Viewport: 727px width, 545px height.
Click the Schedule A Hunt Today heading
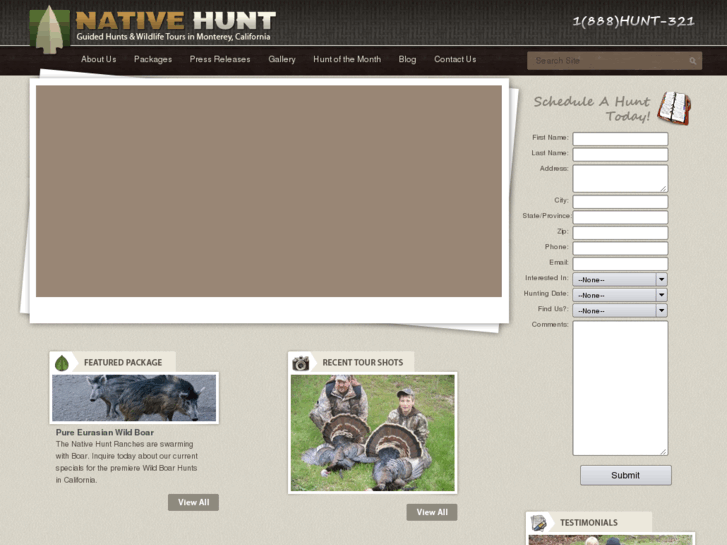coord(592,109)
